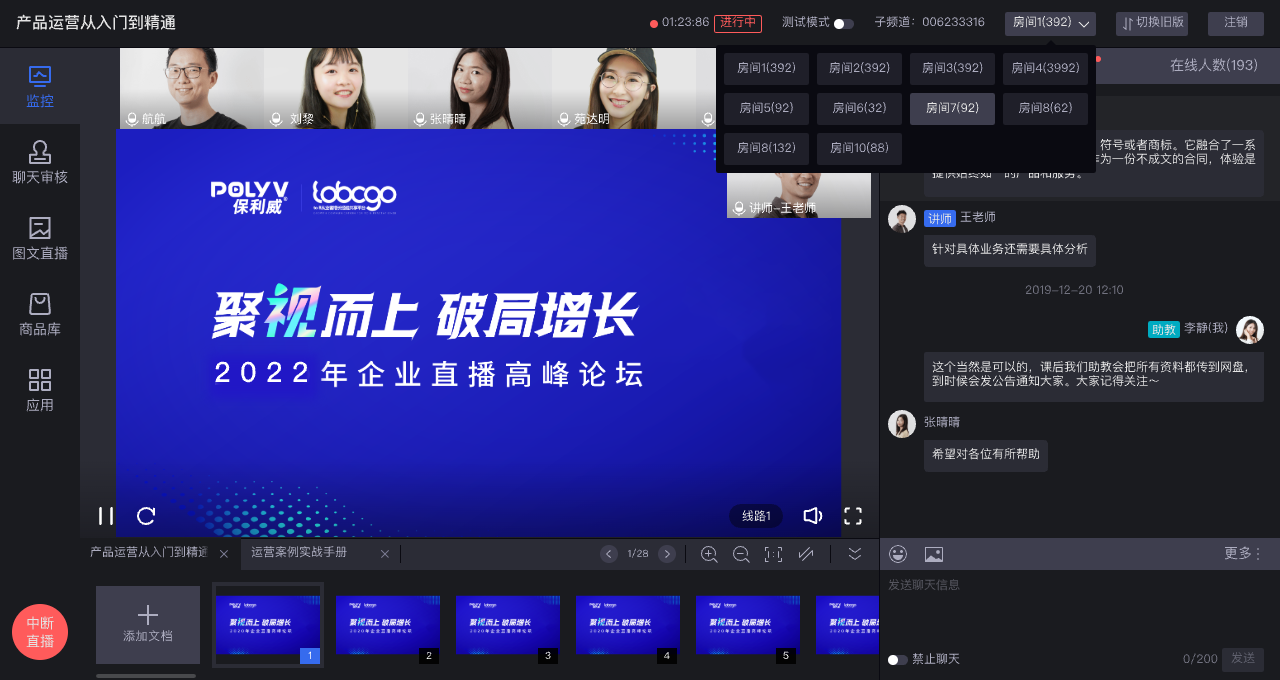
Task: Go to previous slide page arrow
Action: tap(609, 554)
